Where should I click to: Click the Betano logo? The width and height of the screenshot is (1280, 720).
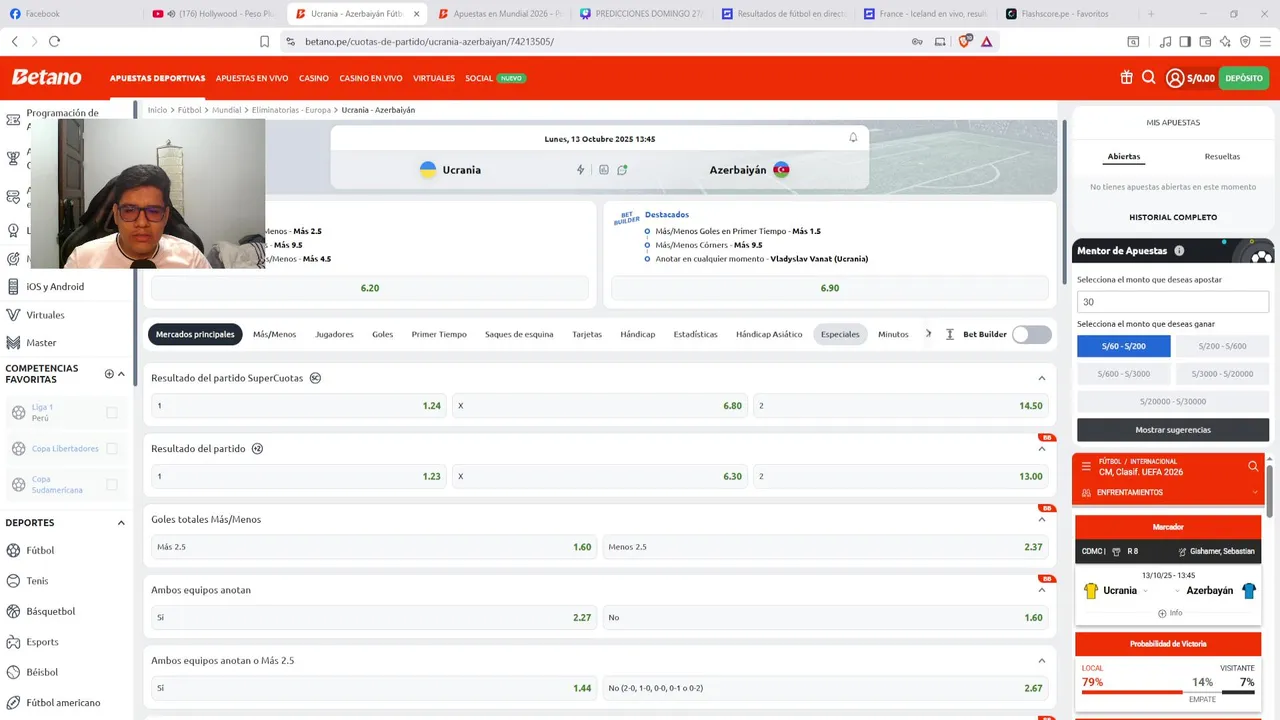point(46,77)
